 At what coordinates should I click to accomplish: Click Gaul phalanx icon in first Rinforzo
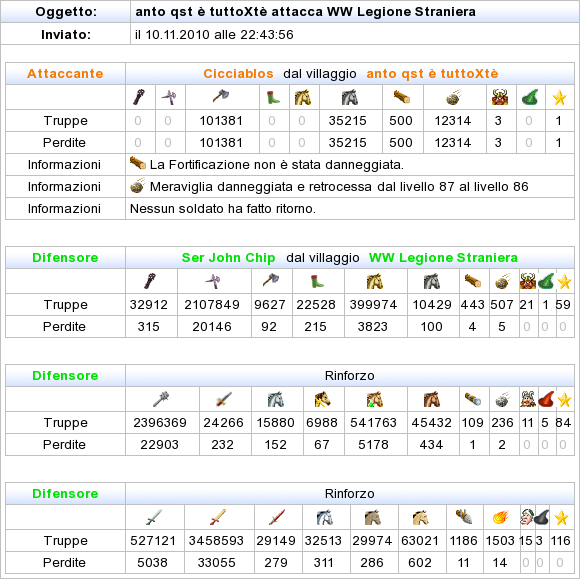(161, 400)
